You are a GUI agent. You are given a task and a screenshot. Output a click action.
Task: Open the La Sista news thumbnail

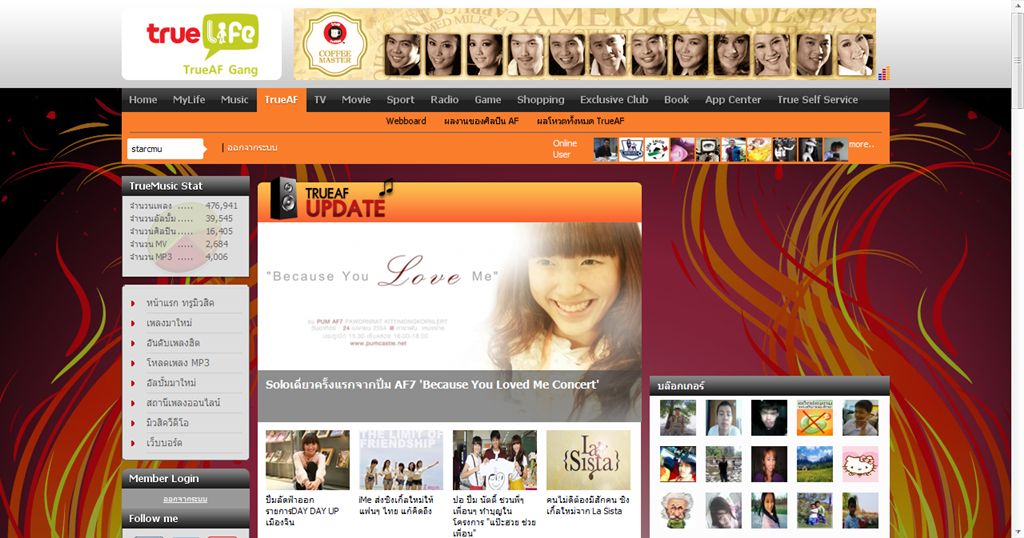point(588,460)
